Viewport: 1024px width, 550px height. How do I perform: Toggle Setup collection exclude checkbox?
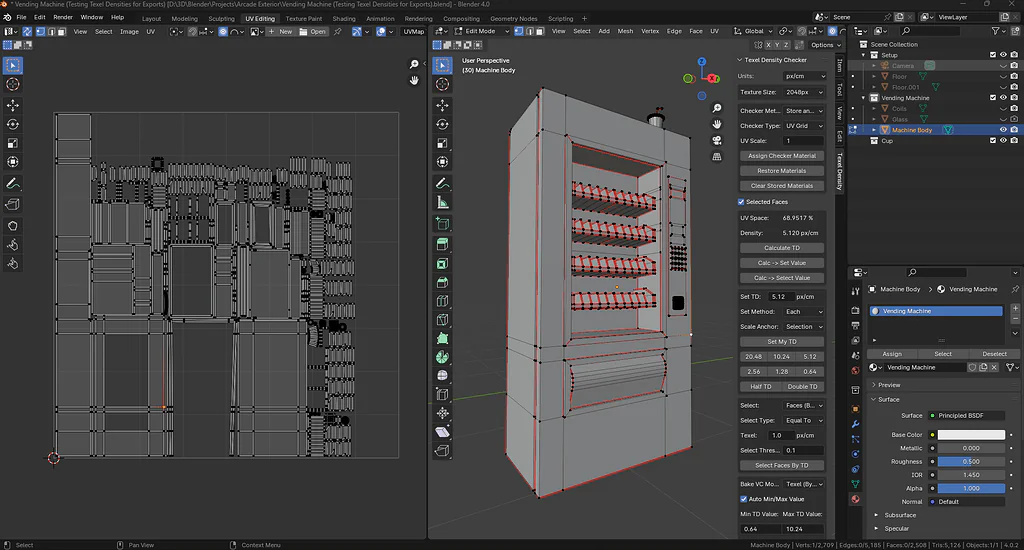(993, 55)
